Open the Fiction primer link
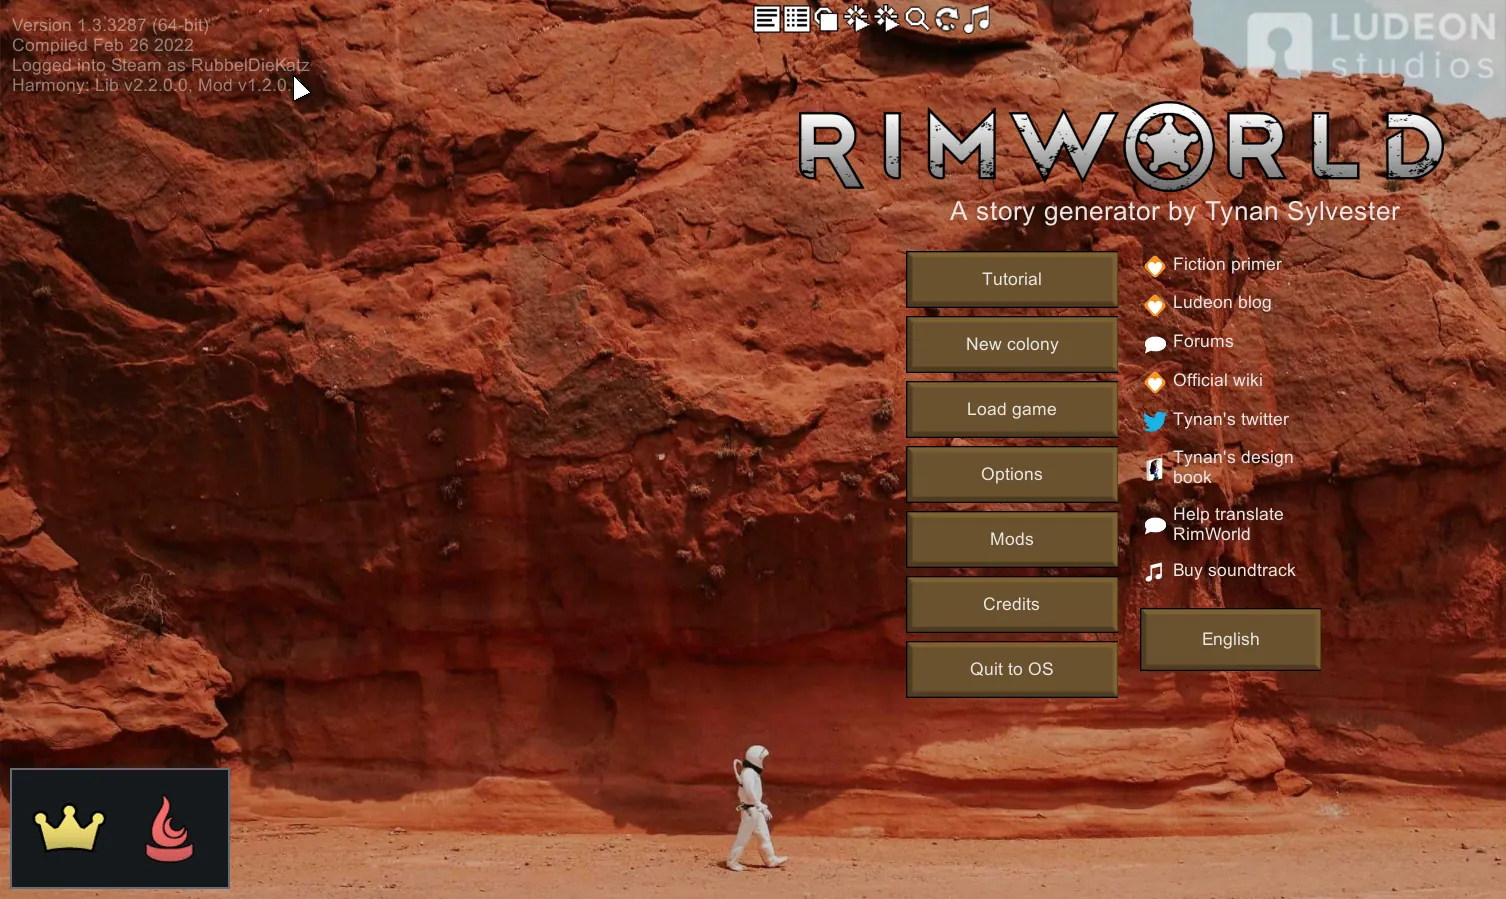This screenshot has height=899, width=1506. point(1226,264)
